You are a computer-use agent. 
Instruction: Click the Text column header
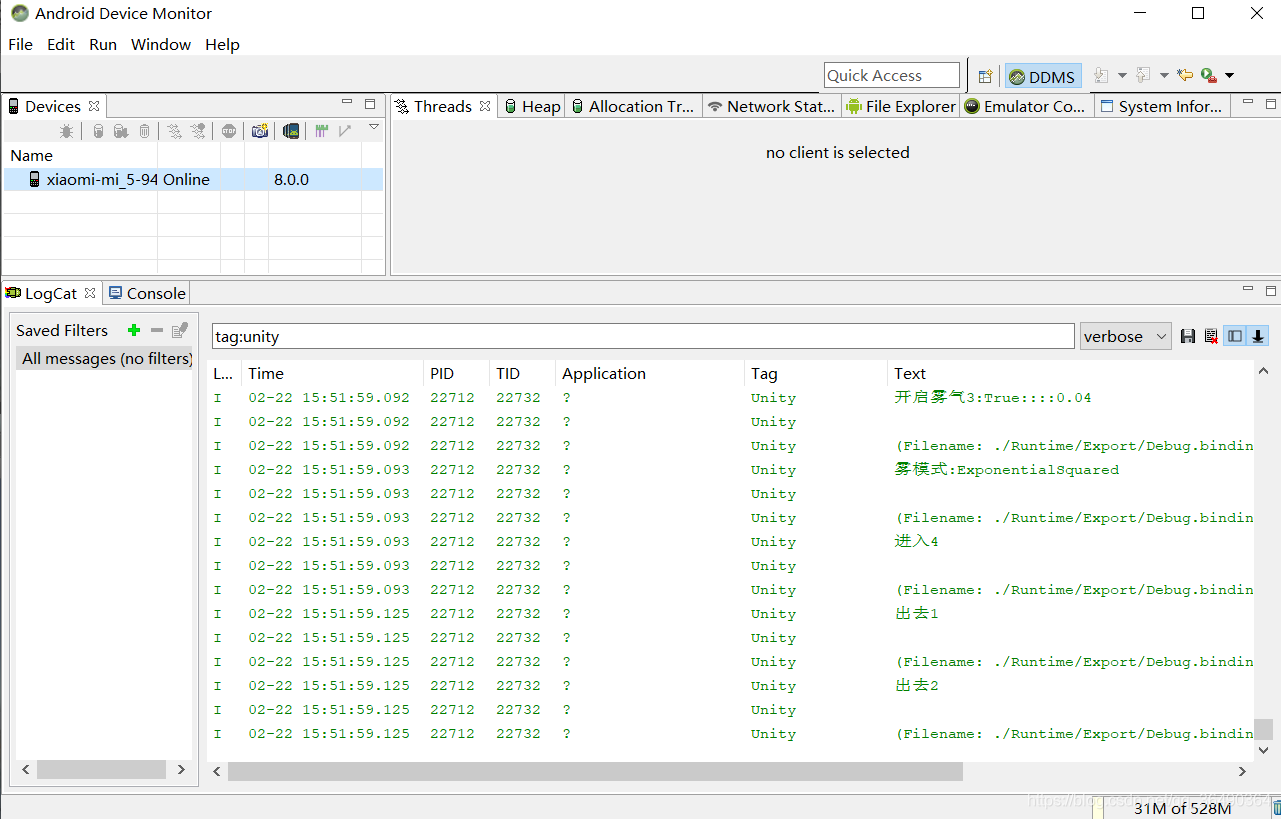[1071, 374]
